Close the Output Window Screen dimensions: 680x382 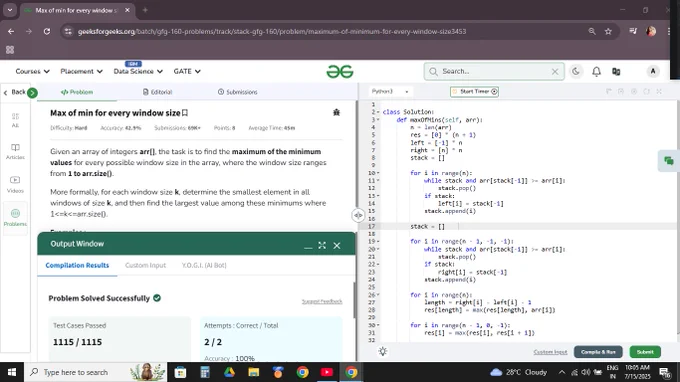(337, 245)
